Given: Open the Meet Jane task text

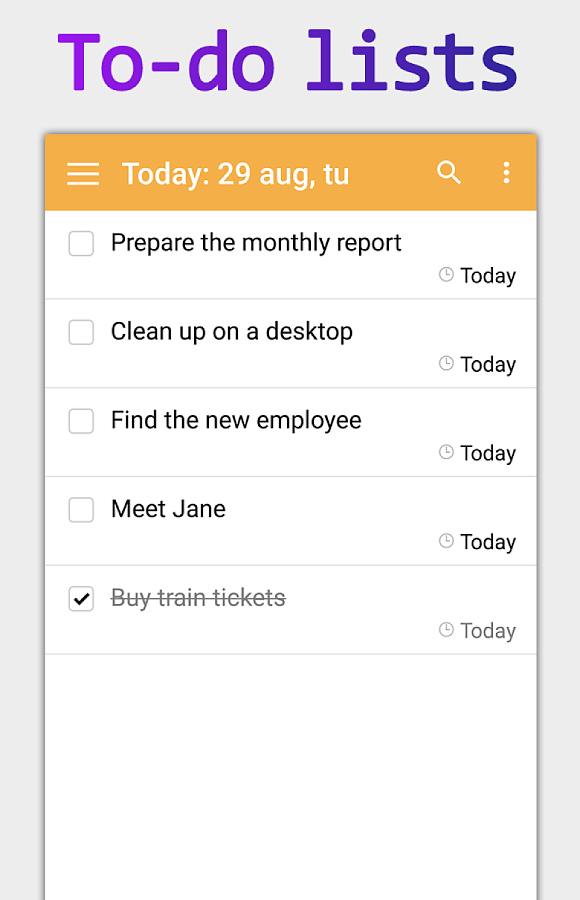Looking at the screenshot, I should tap(168, 509).
